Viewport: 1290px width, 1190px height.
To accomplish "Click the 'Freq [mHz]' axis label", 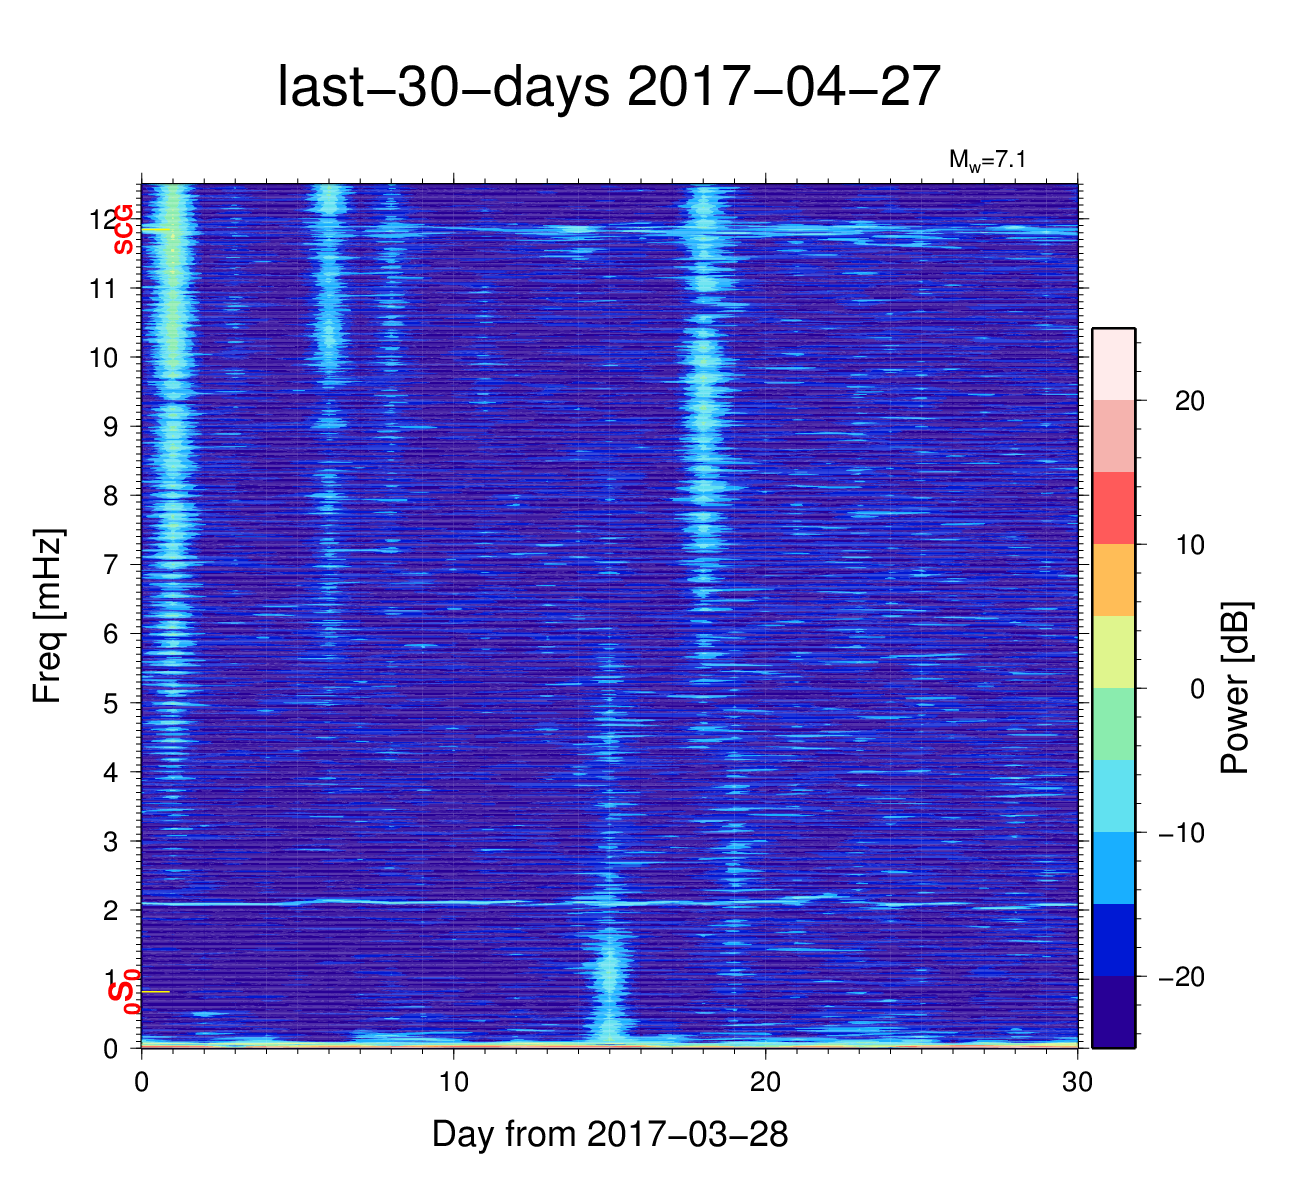I will (48, 616).
